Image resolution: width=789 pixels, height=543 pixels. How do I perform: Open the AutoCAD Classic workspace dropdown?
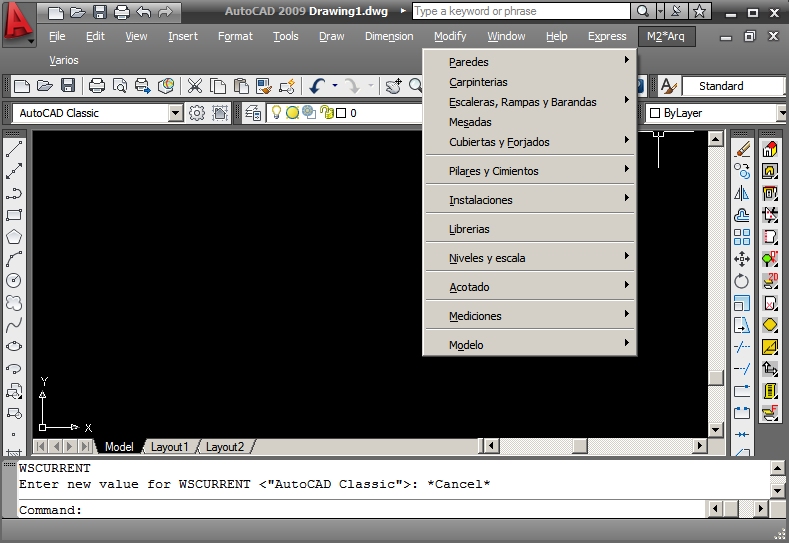click(x=176, y=113)
